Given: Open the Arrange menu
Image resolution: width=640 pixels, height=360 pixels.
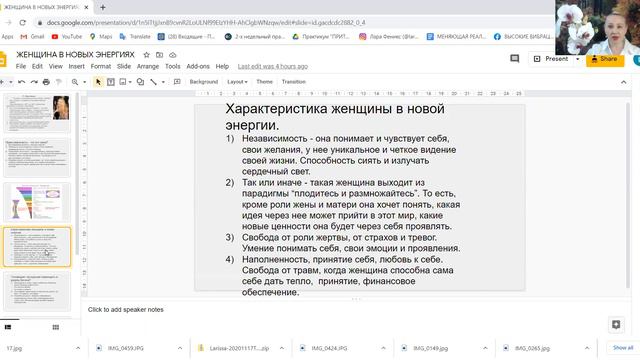Looking at the screenshot, I should pyautogui.click(x=148, y=66).
